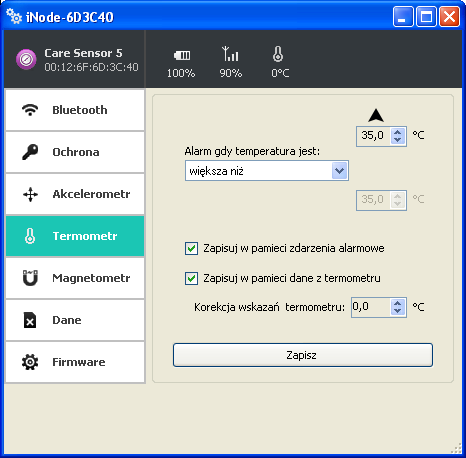
Task: Click the memory card icon beside Dane
Action: click(x=30, y=320)
